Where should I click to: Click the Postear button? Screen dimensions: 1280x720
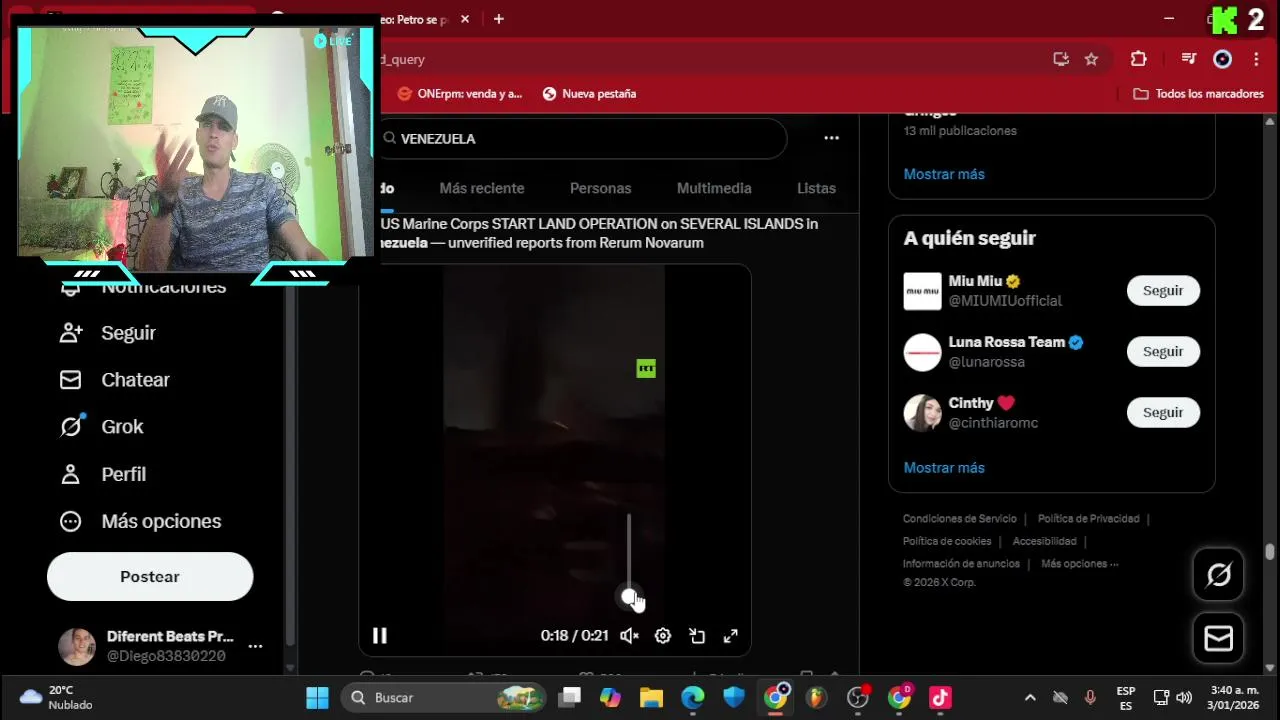click(x=150, y=577)
